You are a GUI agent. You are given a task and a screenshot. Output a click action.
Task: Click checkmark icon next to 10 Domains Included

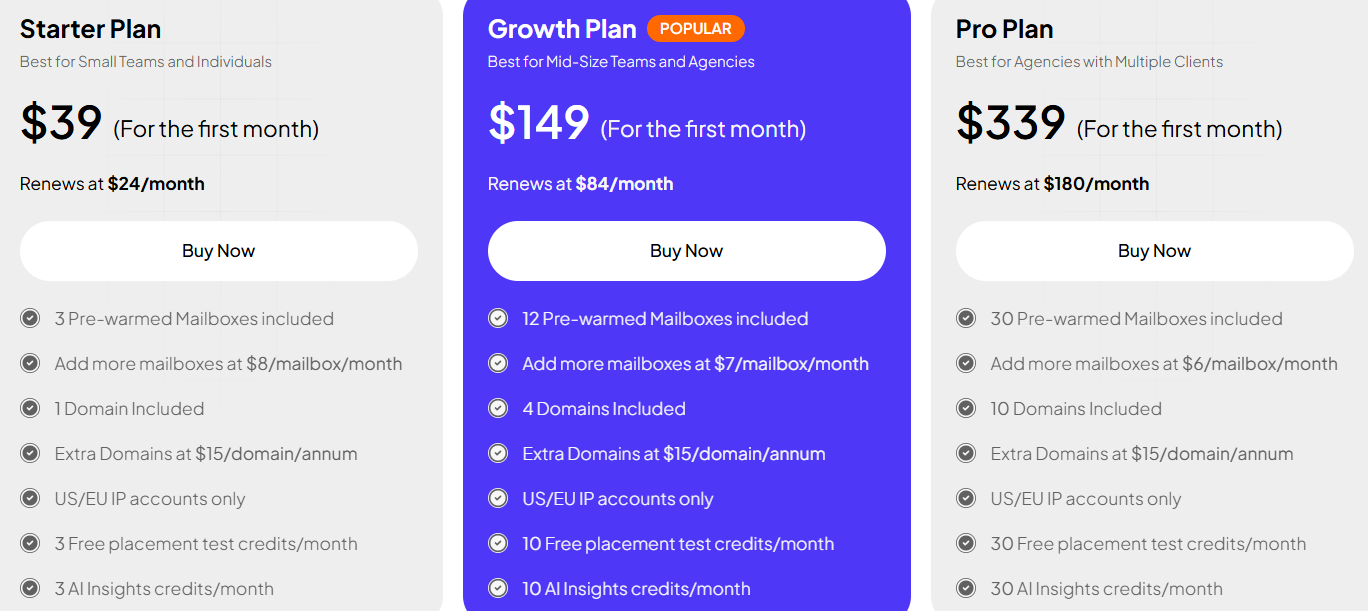point(966,408)
